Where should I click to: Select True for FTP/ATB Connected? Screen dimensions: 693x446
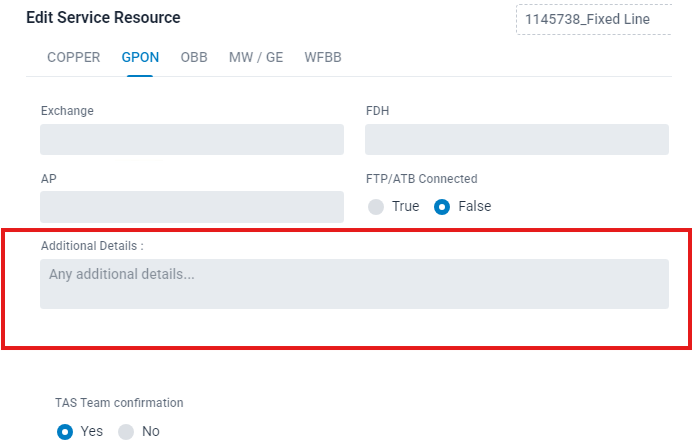tap(377, 207)
